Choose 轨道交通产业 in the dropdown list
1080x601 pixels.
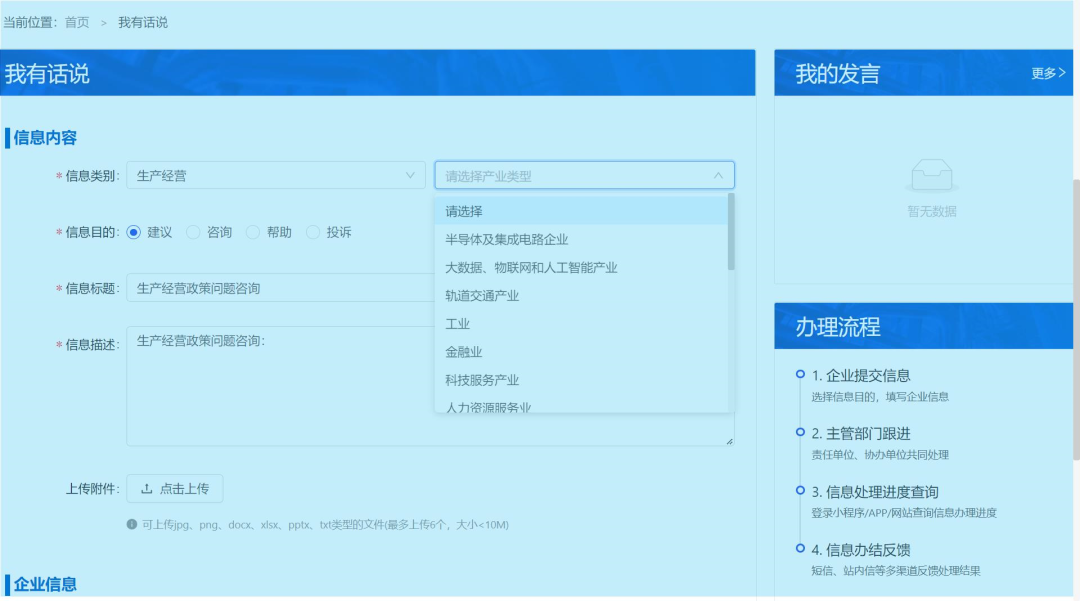click(x=482, y=296)
